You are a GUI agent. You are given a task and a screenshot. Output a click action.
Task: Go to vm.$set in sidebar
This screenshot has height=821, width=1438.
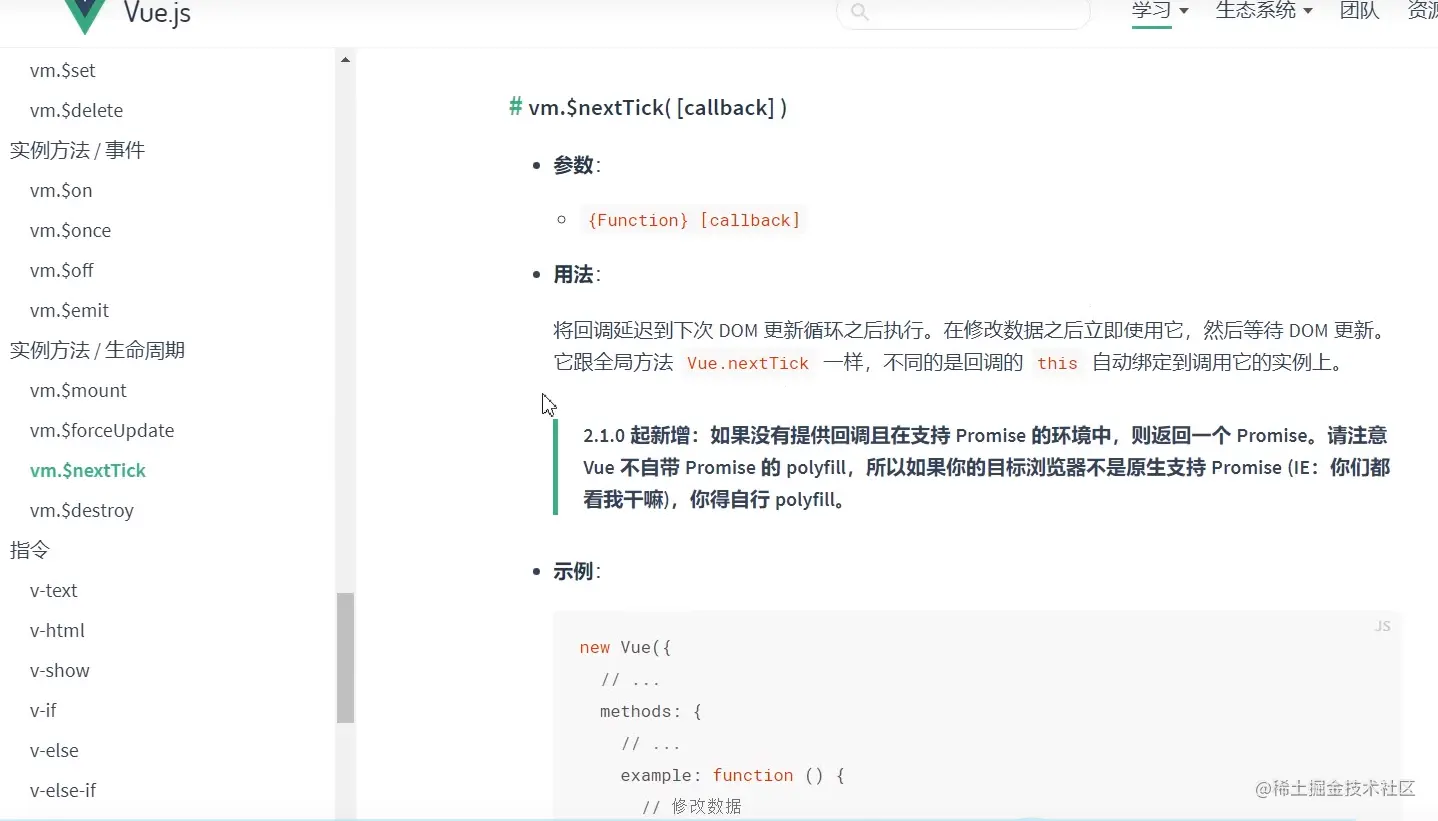[63, 71]
